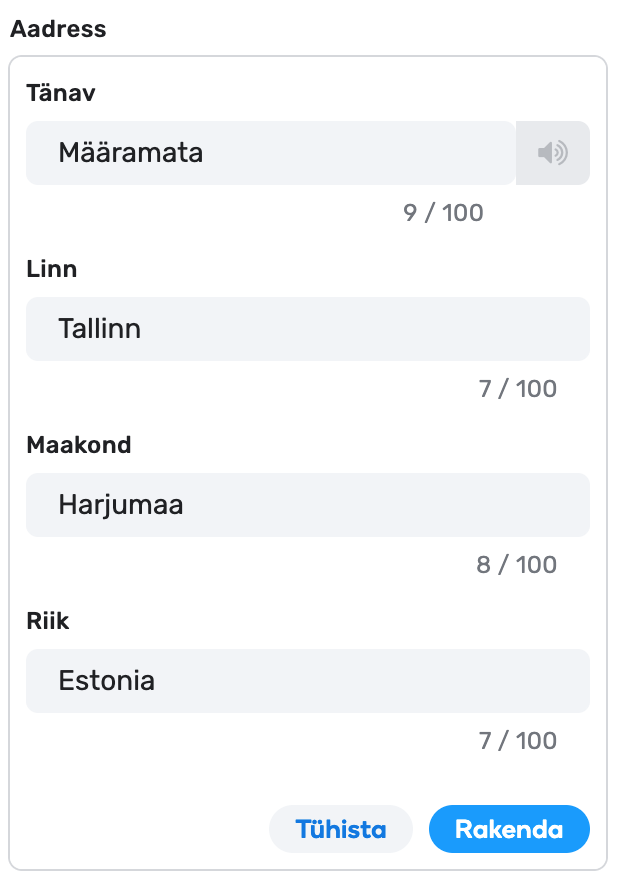Click the speaker icon beside Tänav field

pos(552,153)
